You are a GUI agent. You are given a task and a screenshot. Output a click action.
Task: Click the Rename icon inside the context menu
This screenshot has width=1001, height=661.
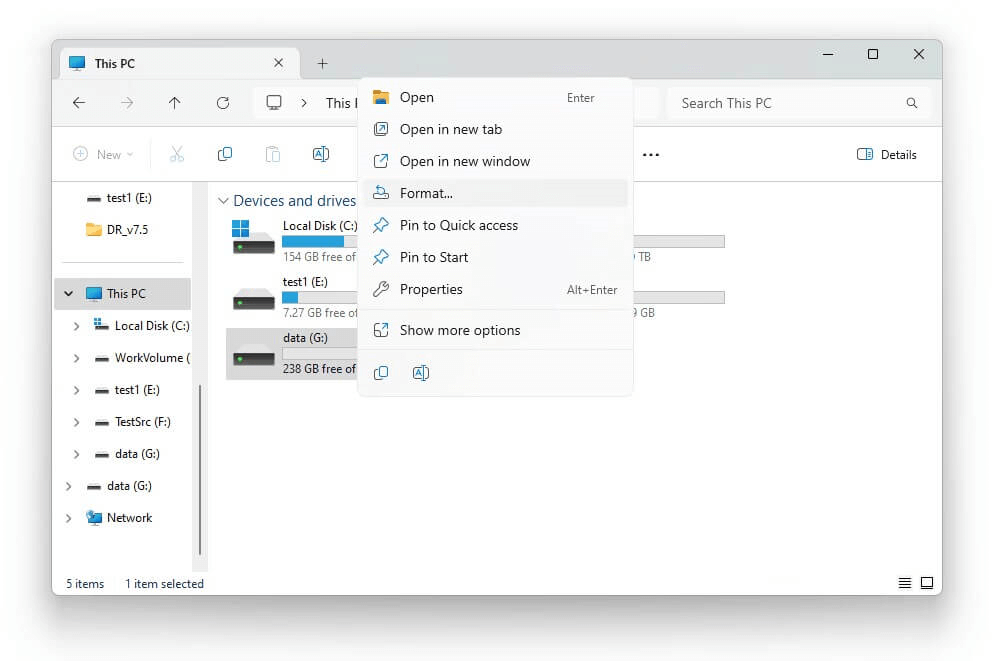point(420,372)
